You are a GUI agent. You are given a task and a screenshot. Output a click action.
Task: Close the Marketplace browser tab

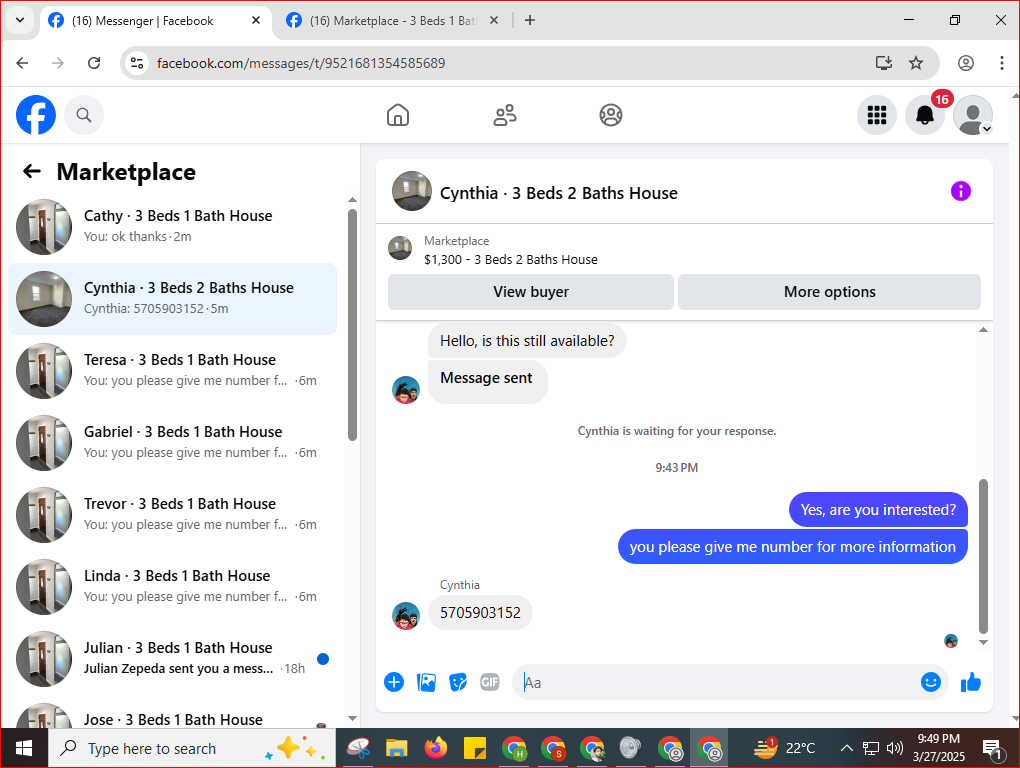click(x=494, y=20)
